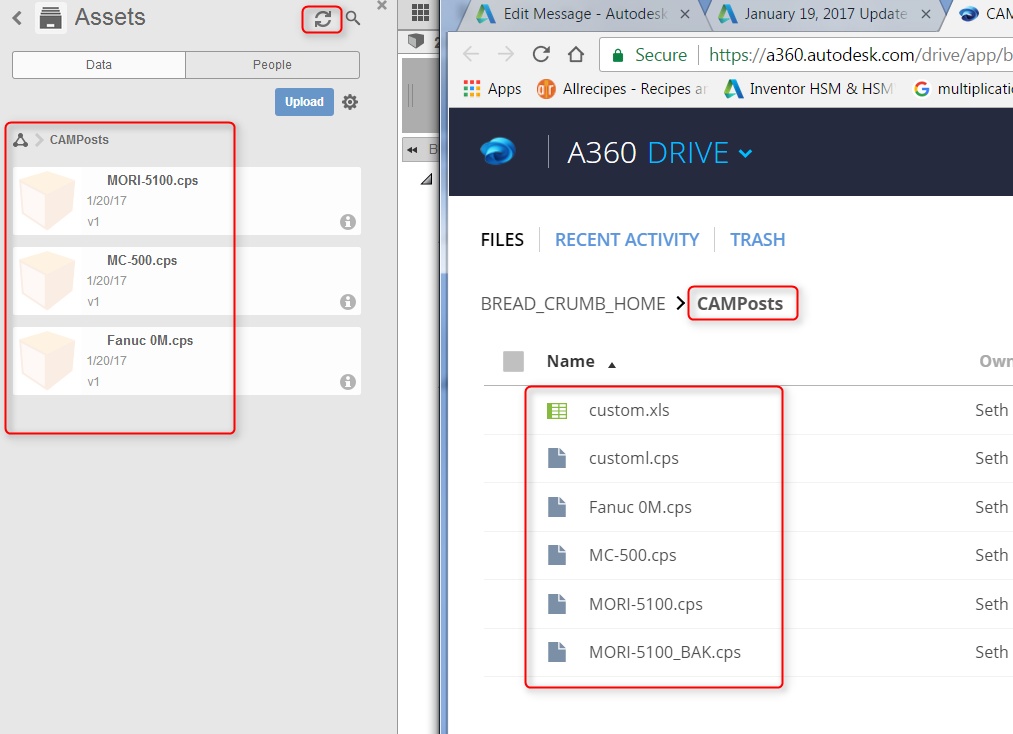Open the A360 DRIVE dropdown
The image size is (1013, 734).
pyautogui.click(x=745, y=154)
